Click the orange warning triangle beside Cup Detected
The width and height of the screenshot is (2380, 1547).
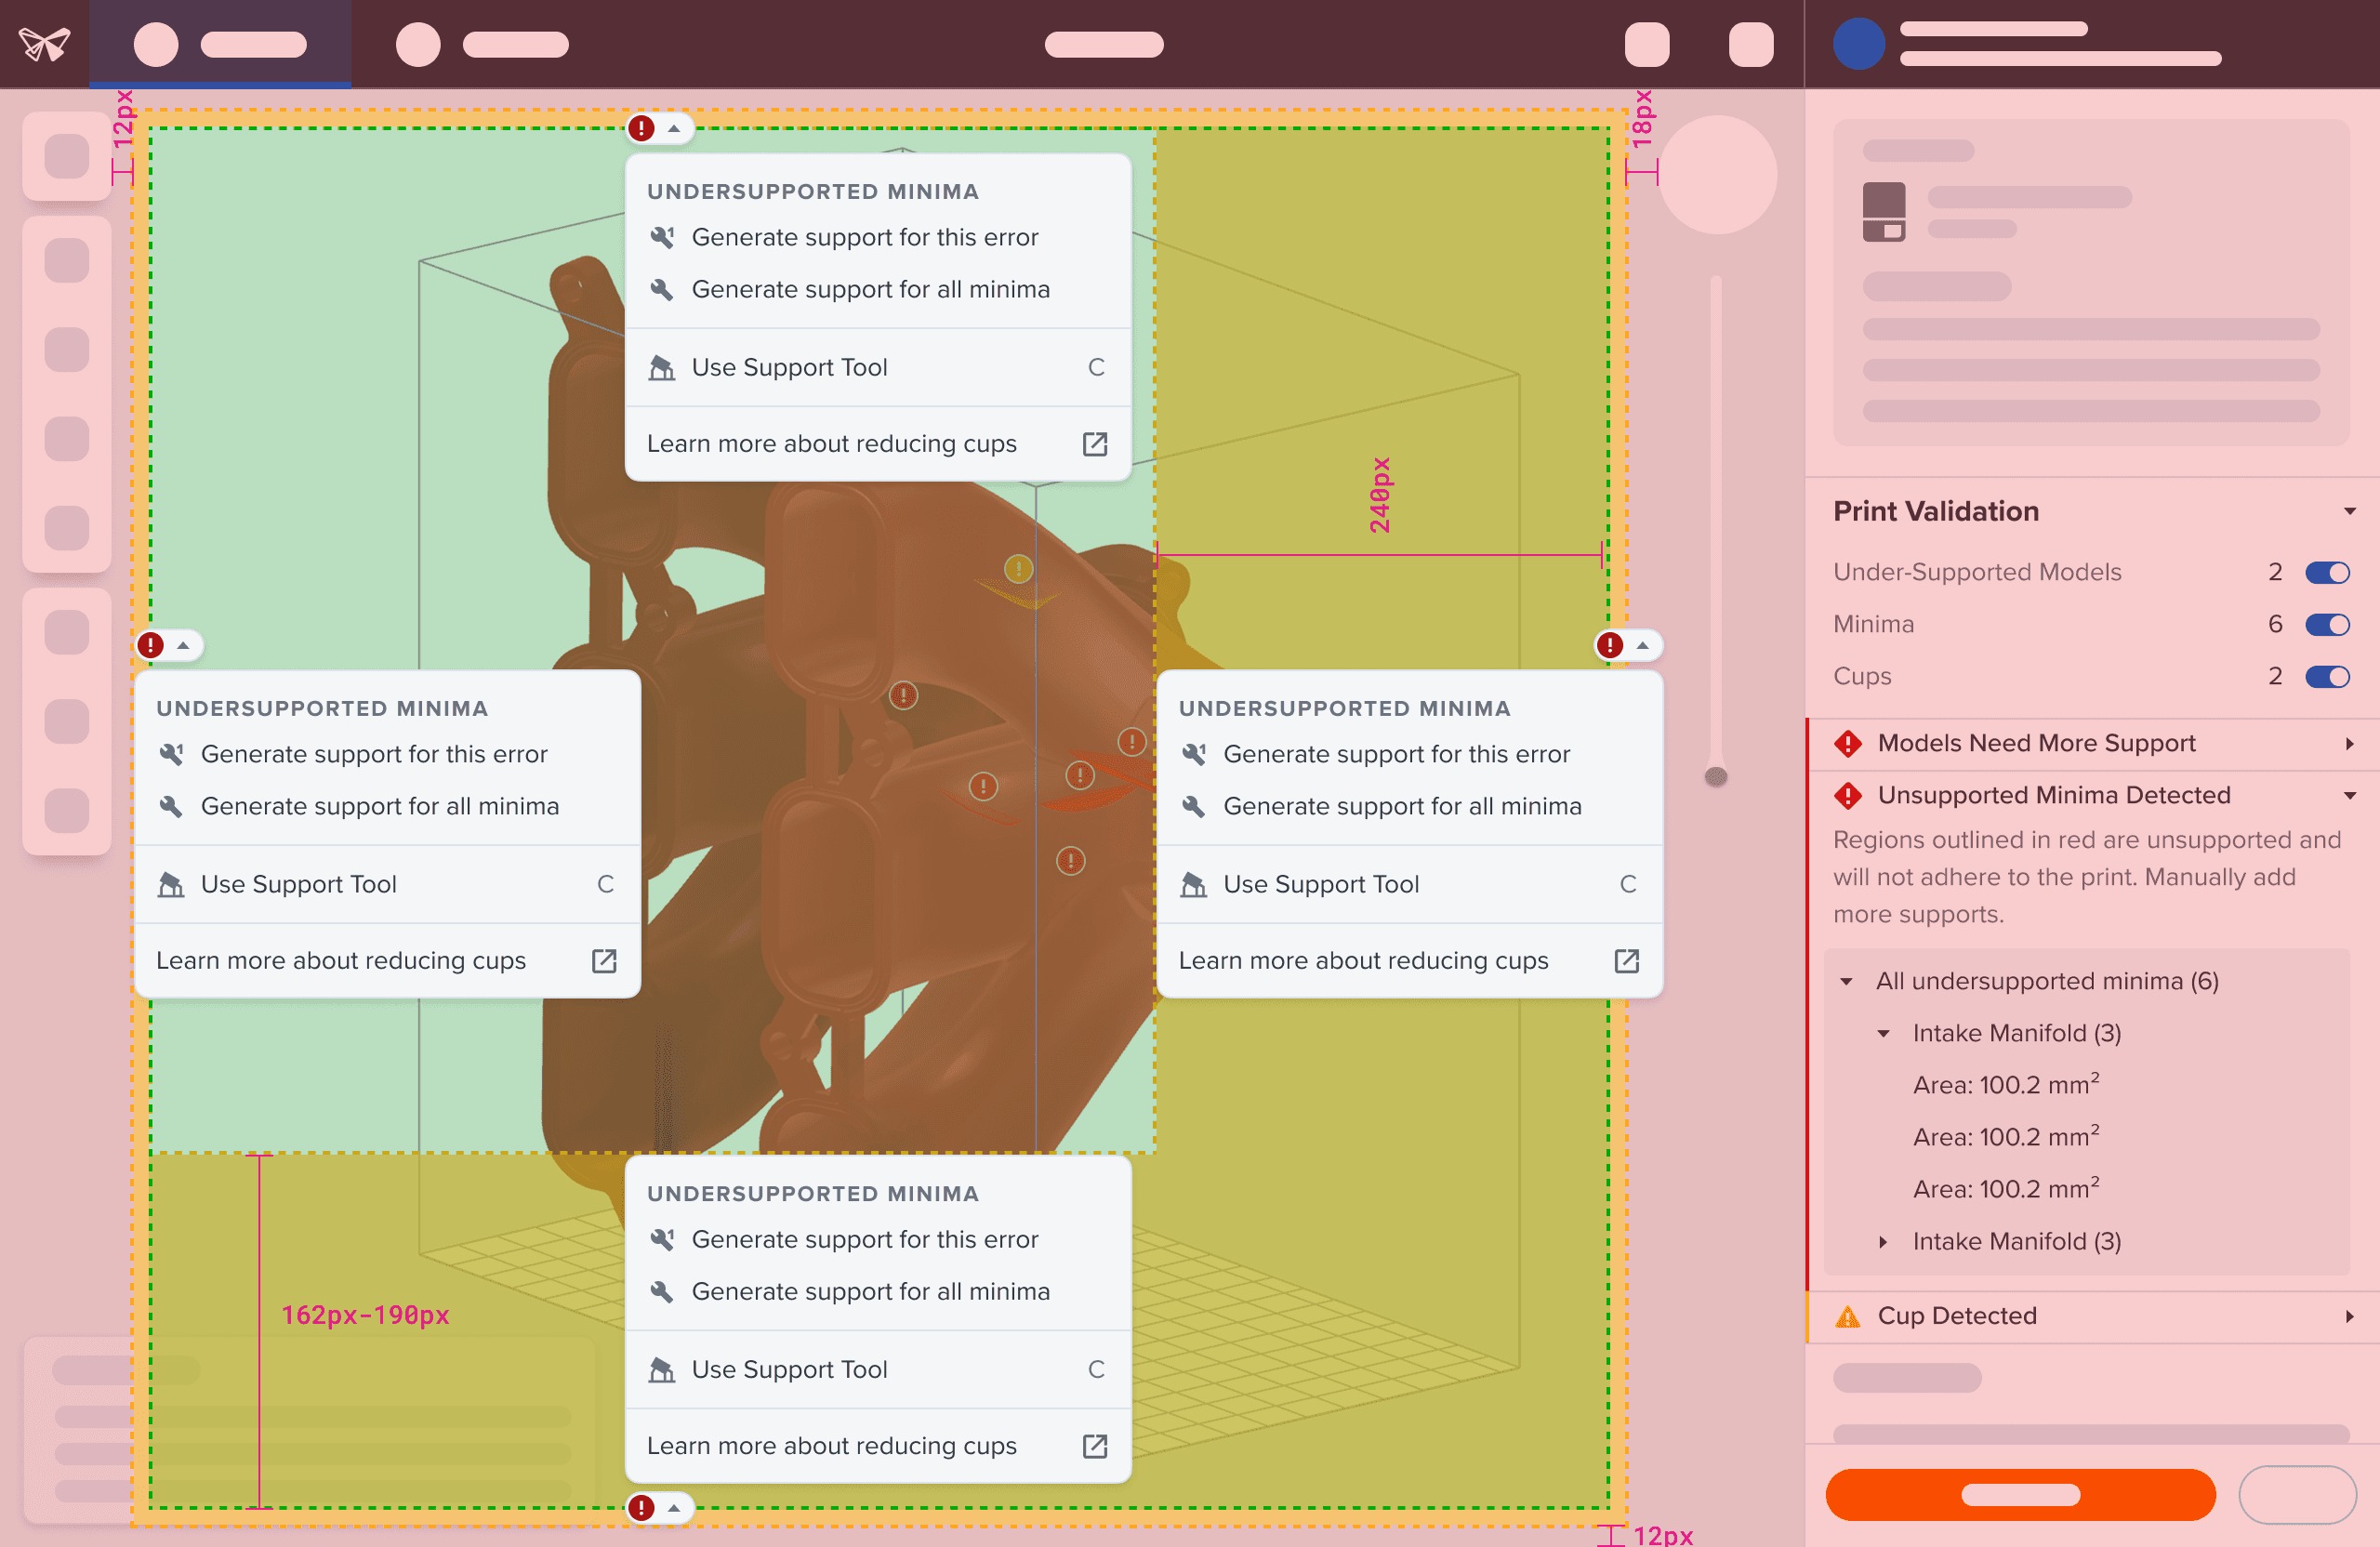point(1848,1316)
